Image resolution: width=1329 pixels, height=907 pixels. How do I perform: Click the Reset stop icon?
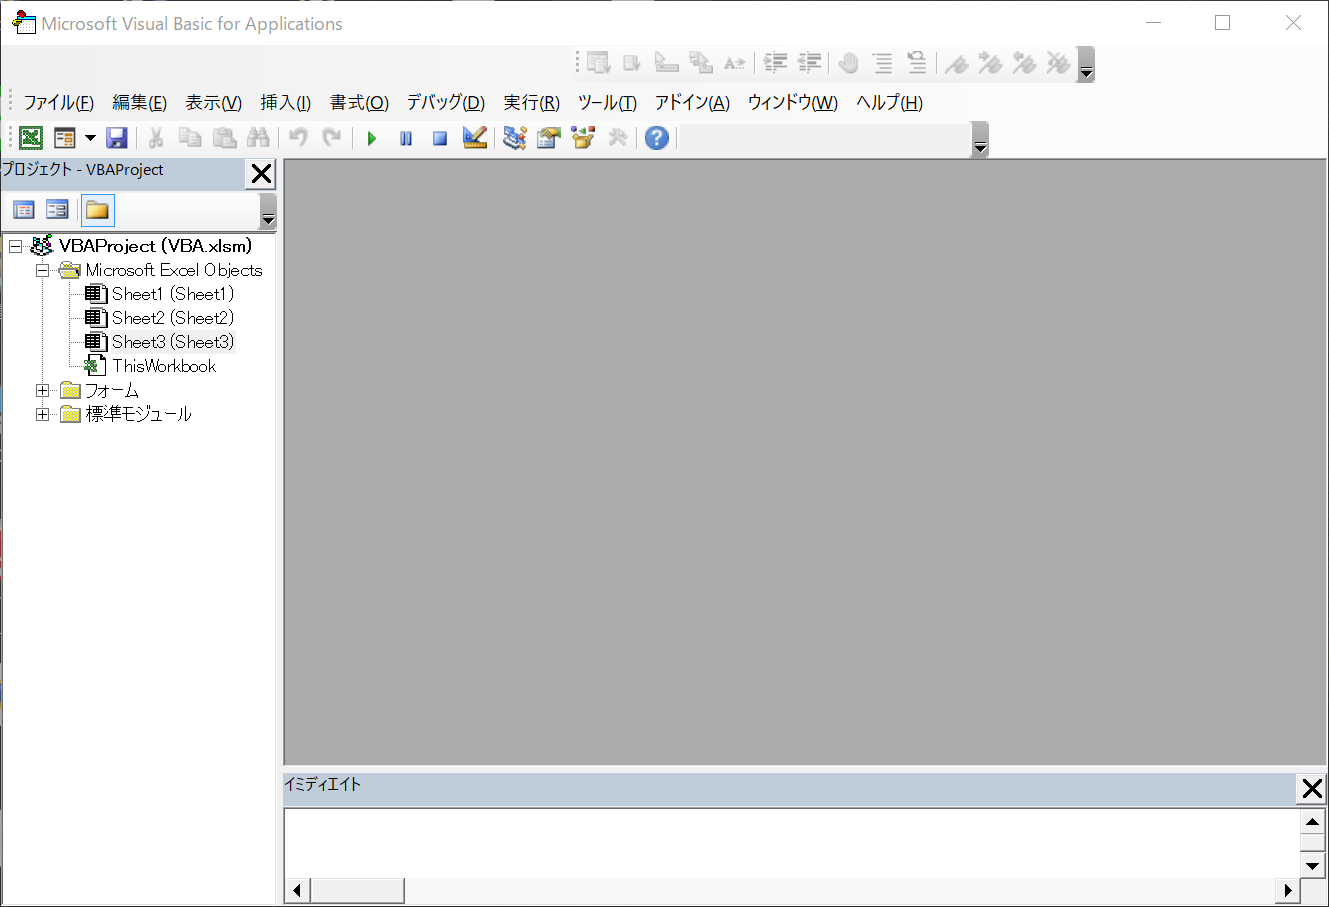(440, 138)
